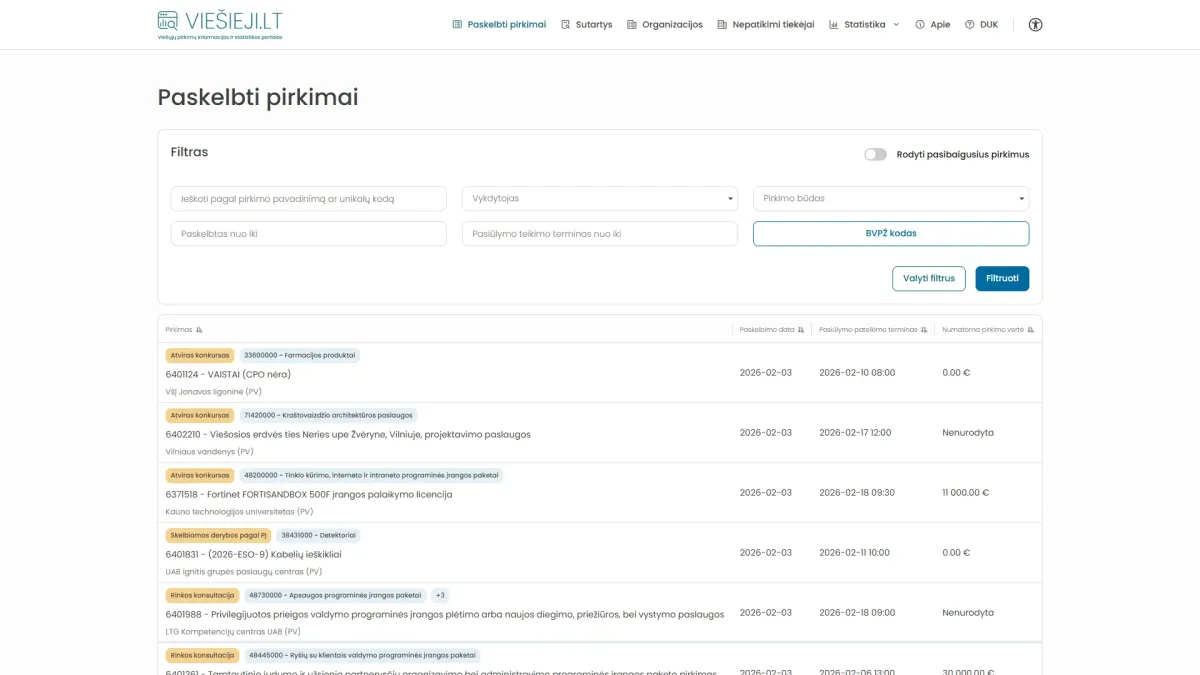1200x675 pixels.
Task: Click the Sutartys document icon
Action: [566, 25]
